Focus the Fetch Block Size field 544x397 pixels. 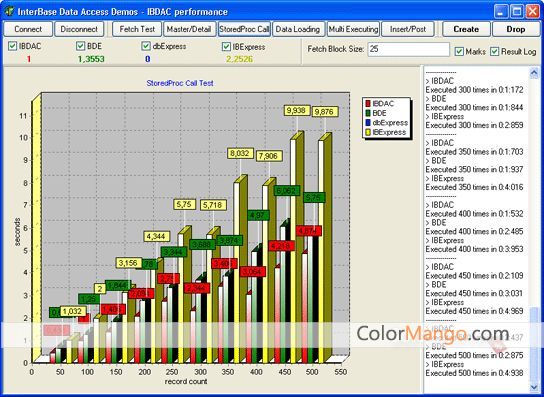pyautogui.click(x=409, y=49)
